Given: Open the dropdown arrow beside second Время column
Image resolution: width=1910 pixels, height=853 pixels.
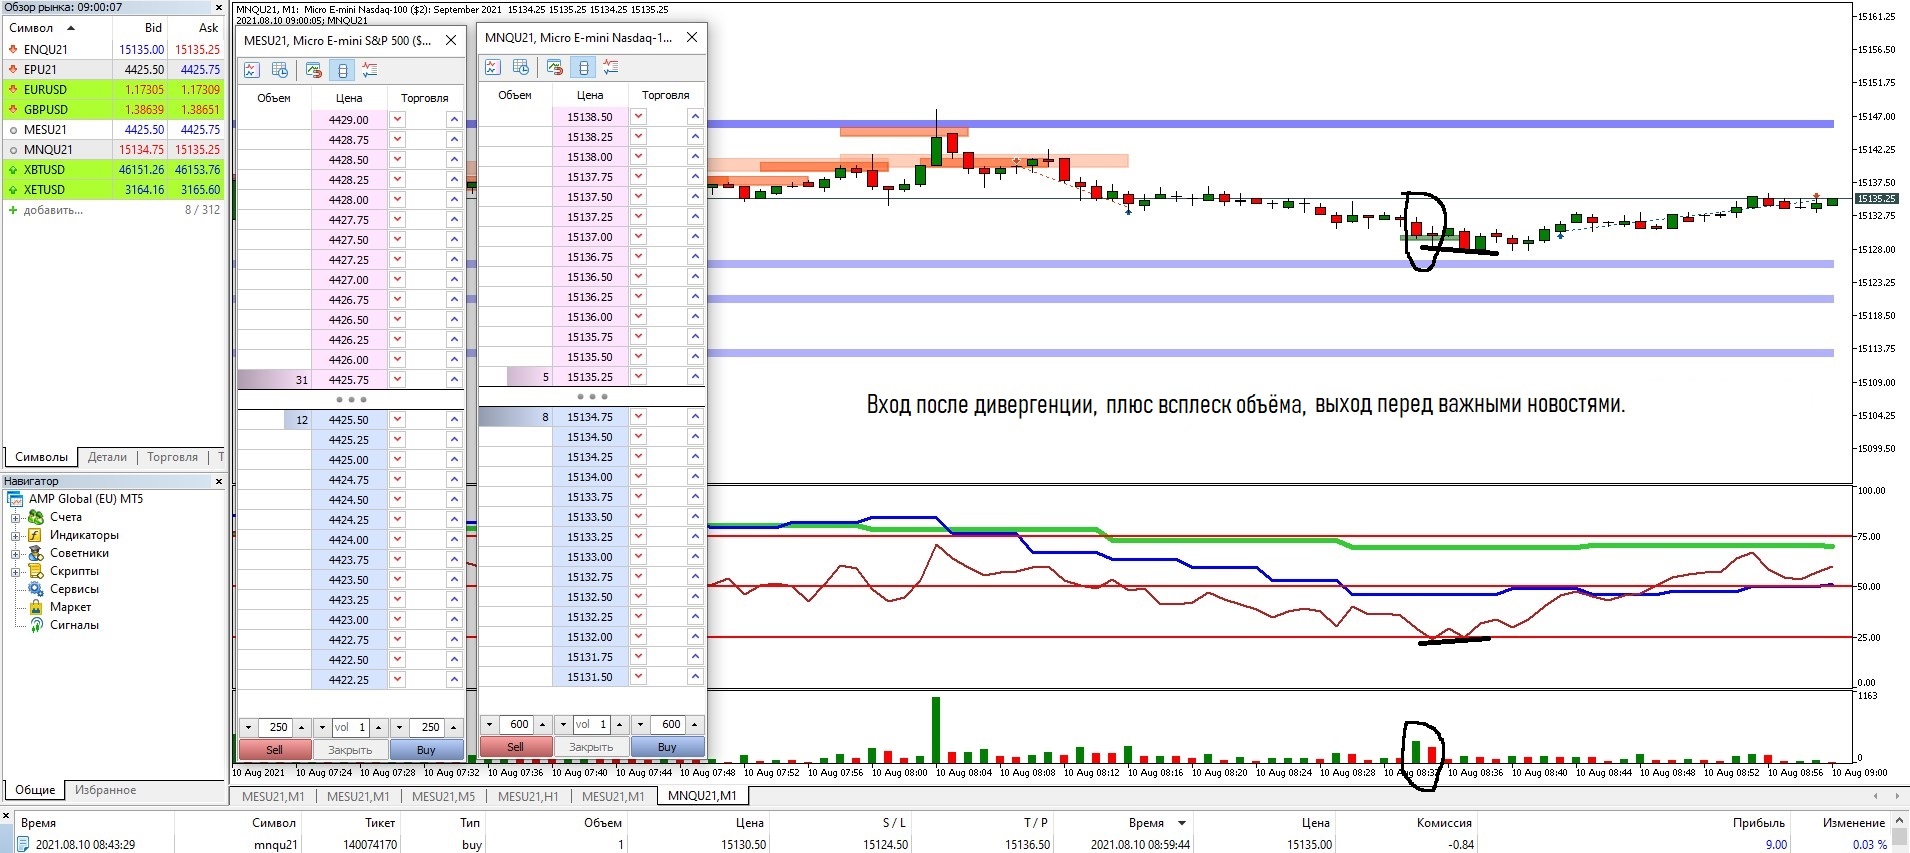Looking at the screenshot, I should [1182, 823].
